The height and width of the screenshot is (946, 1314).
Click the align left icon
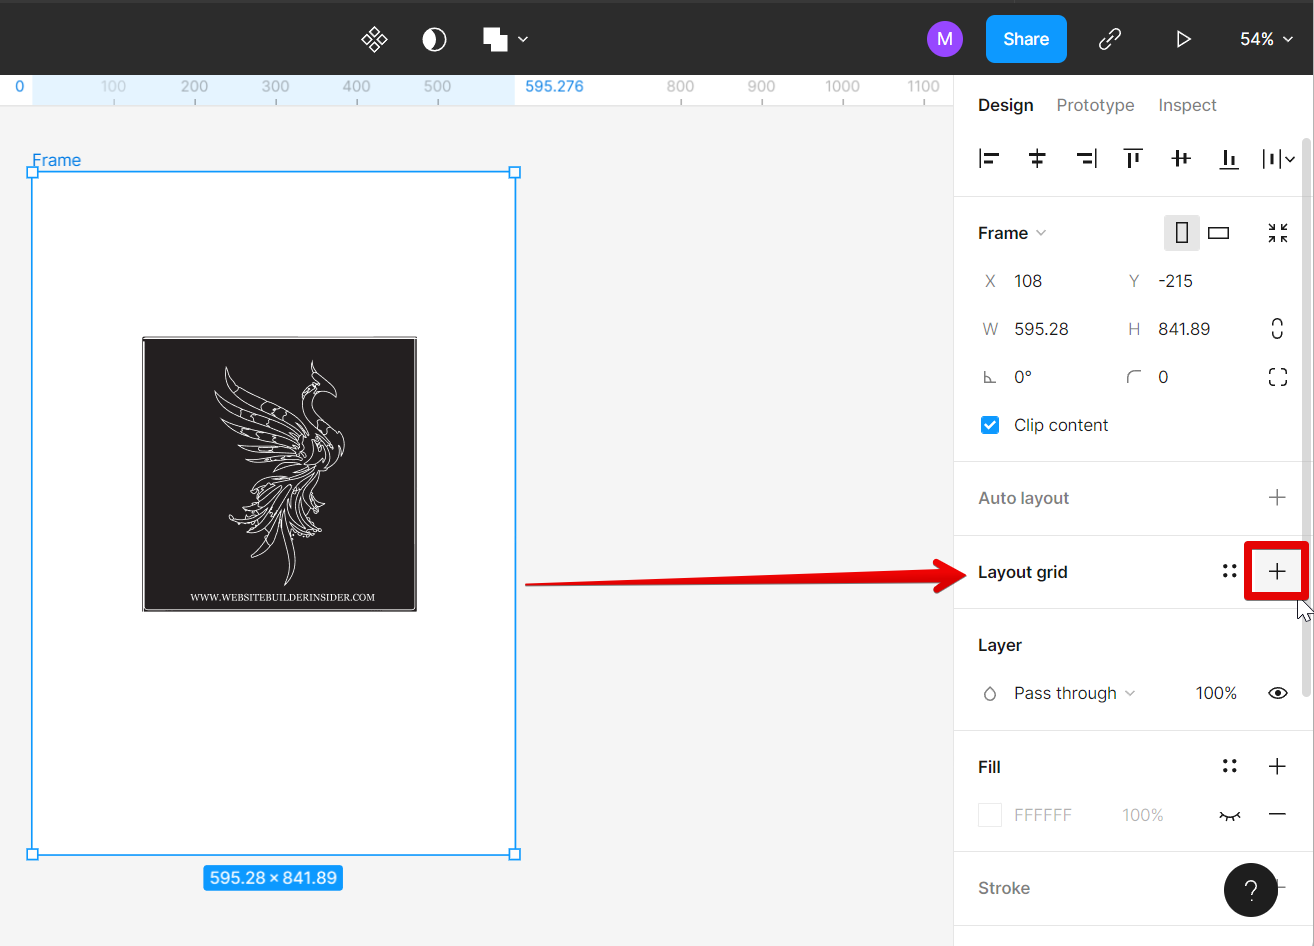coord(989,158)
